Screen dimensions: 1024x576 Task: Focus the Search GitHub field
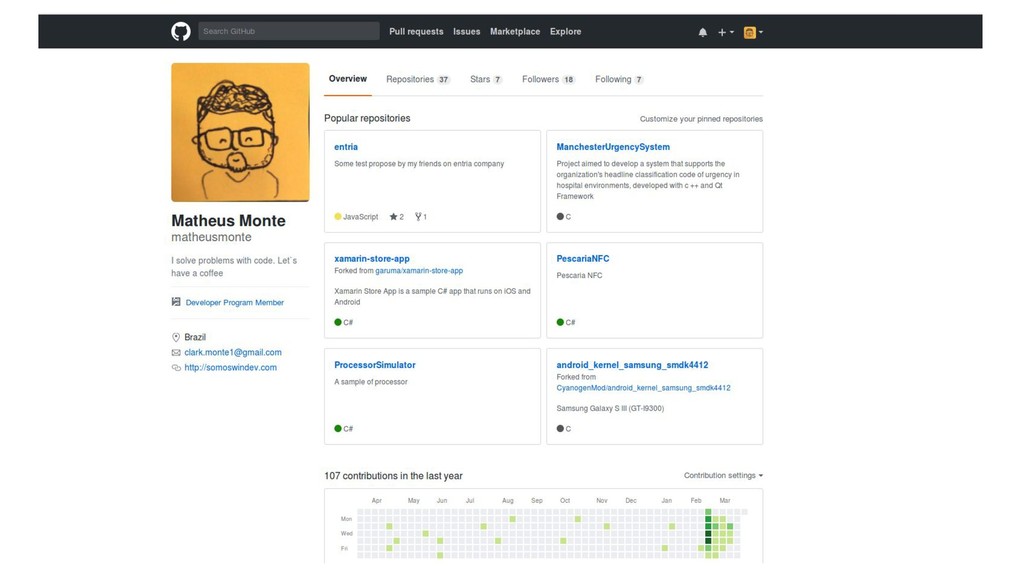click(x=289, y=31)
